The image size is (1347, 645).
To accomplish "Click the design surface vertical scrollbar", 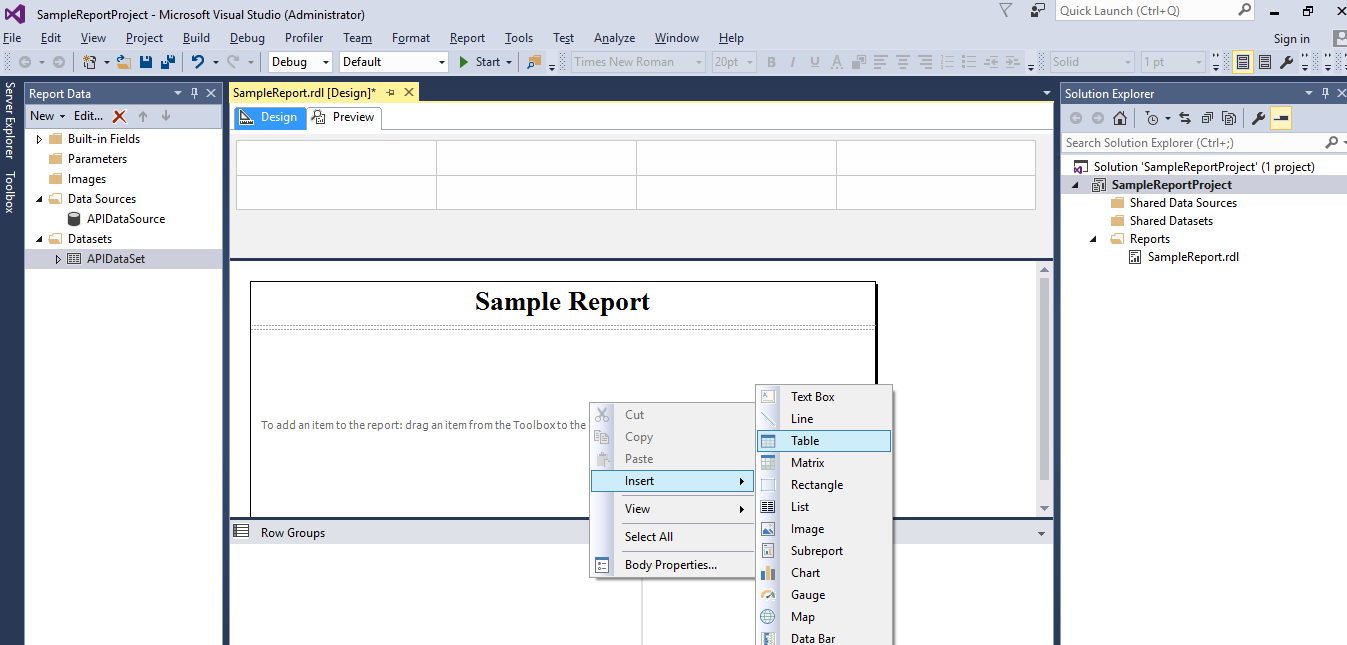I will (x=1045, y=380).
